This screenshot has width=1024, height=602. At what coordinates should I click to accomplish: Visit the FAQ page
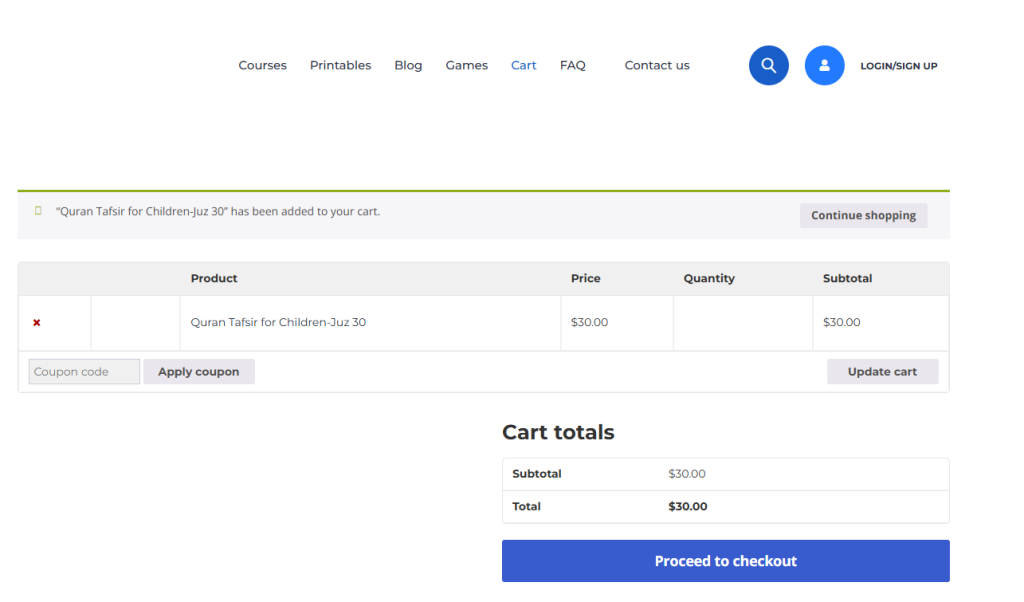(572, 65)
